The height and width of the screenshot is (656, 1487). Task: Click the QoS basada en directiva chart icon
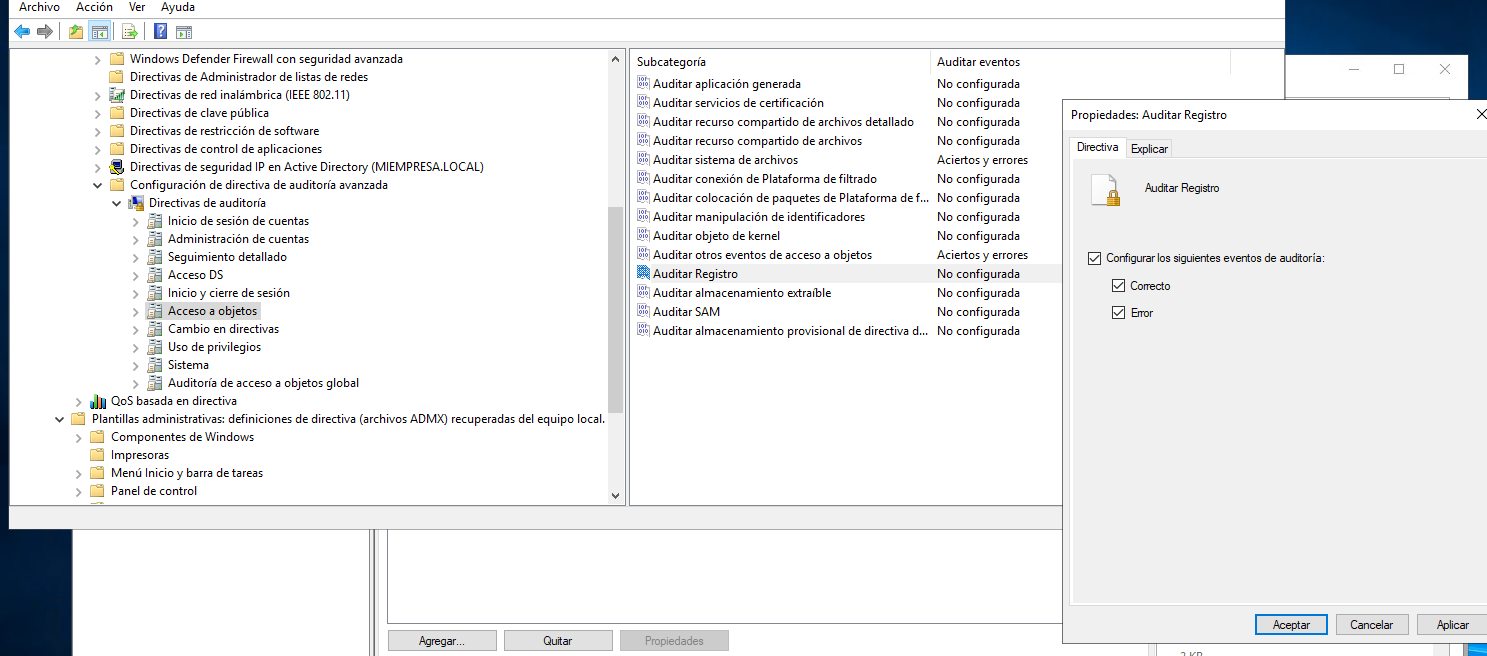98,401
